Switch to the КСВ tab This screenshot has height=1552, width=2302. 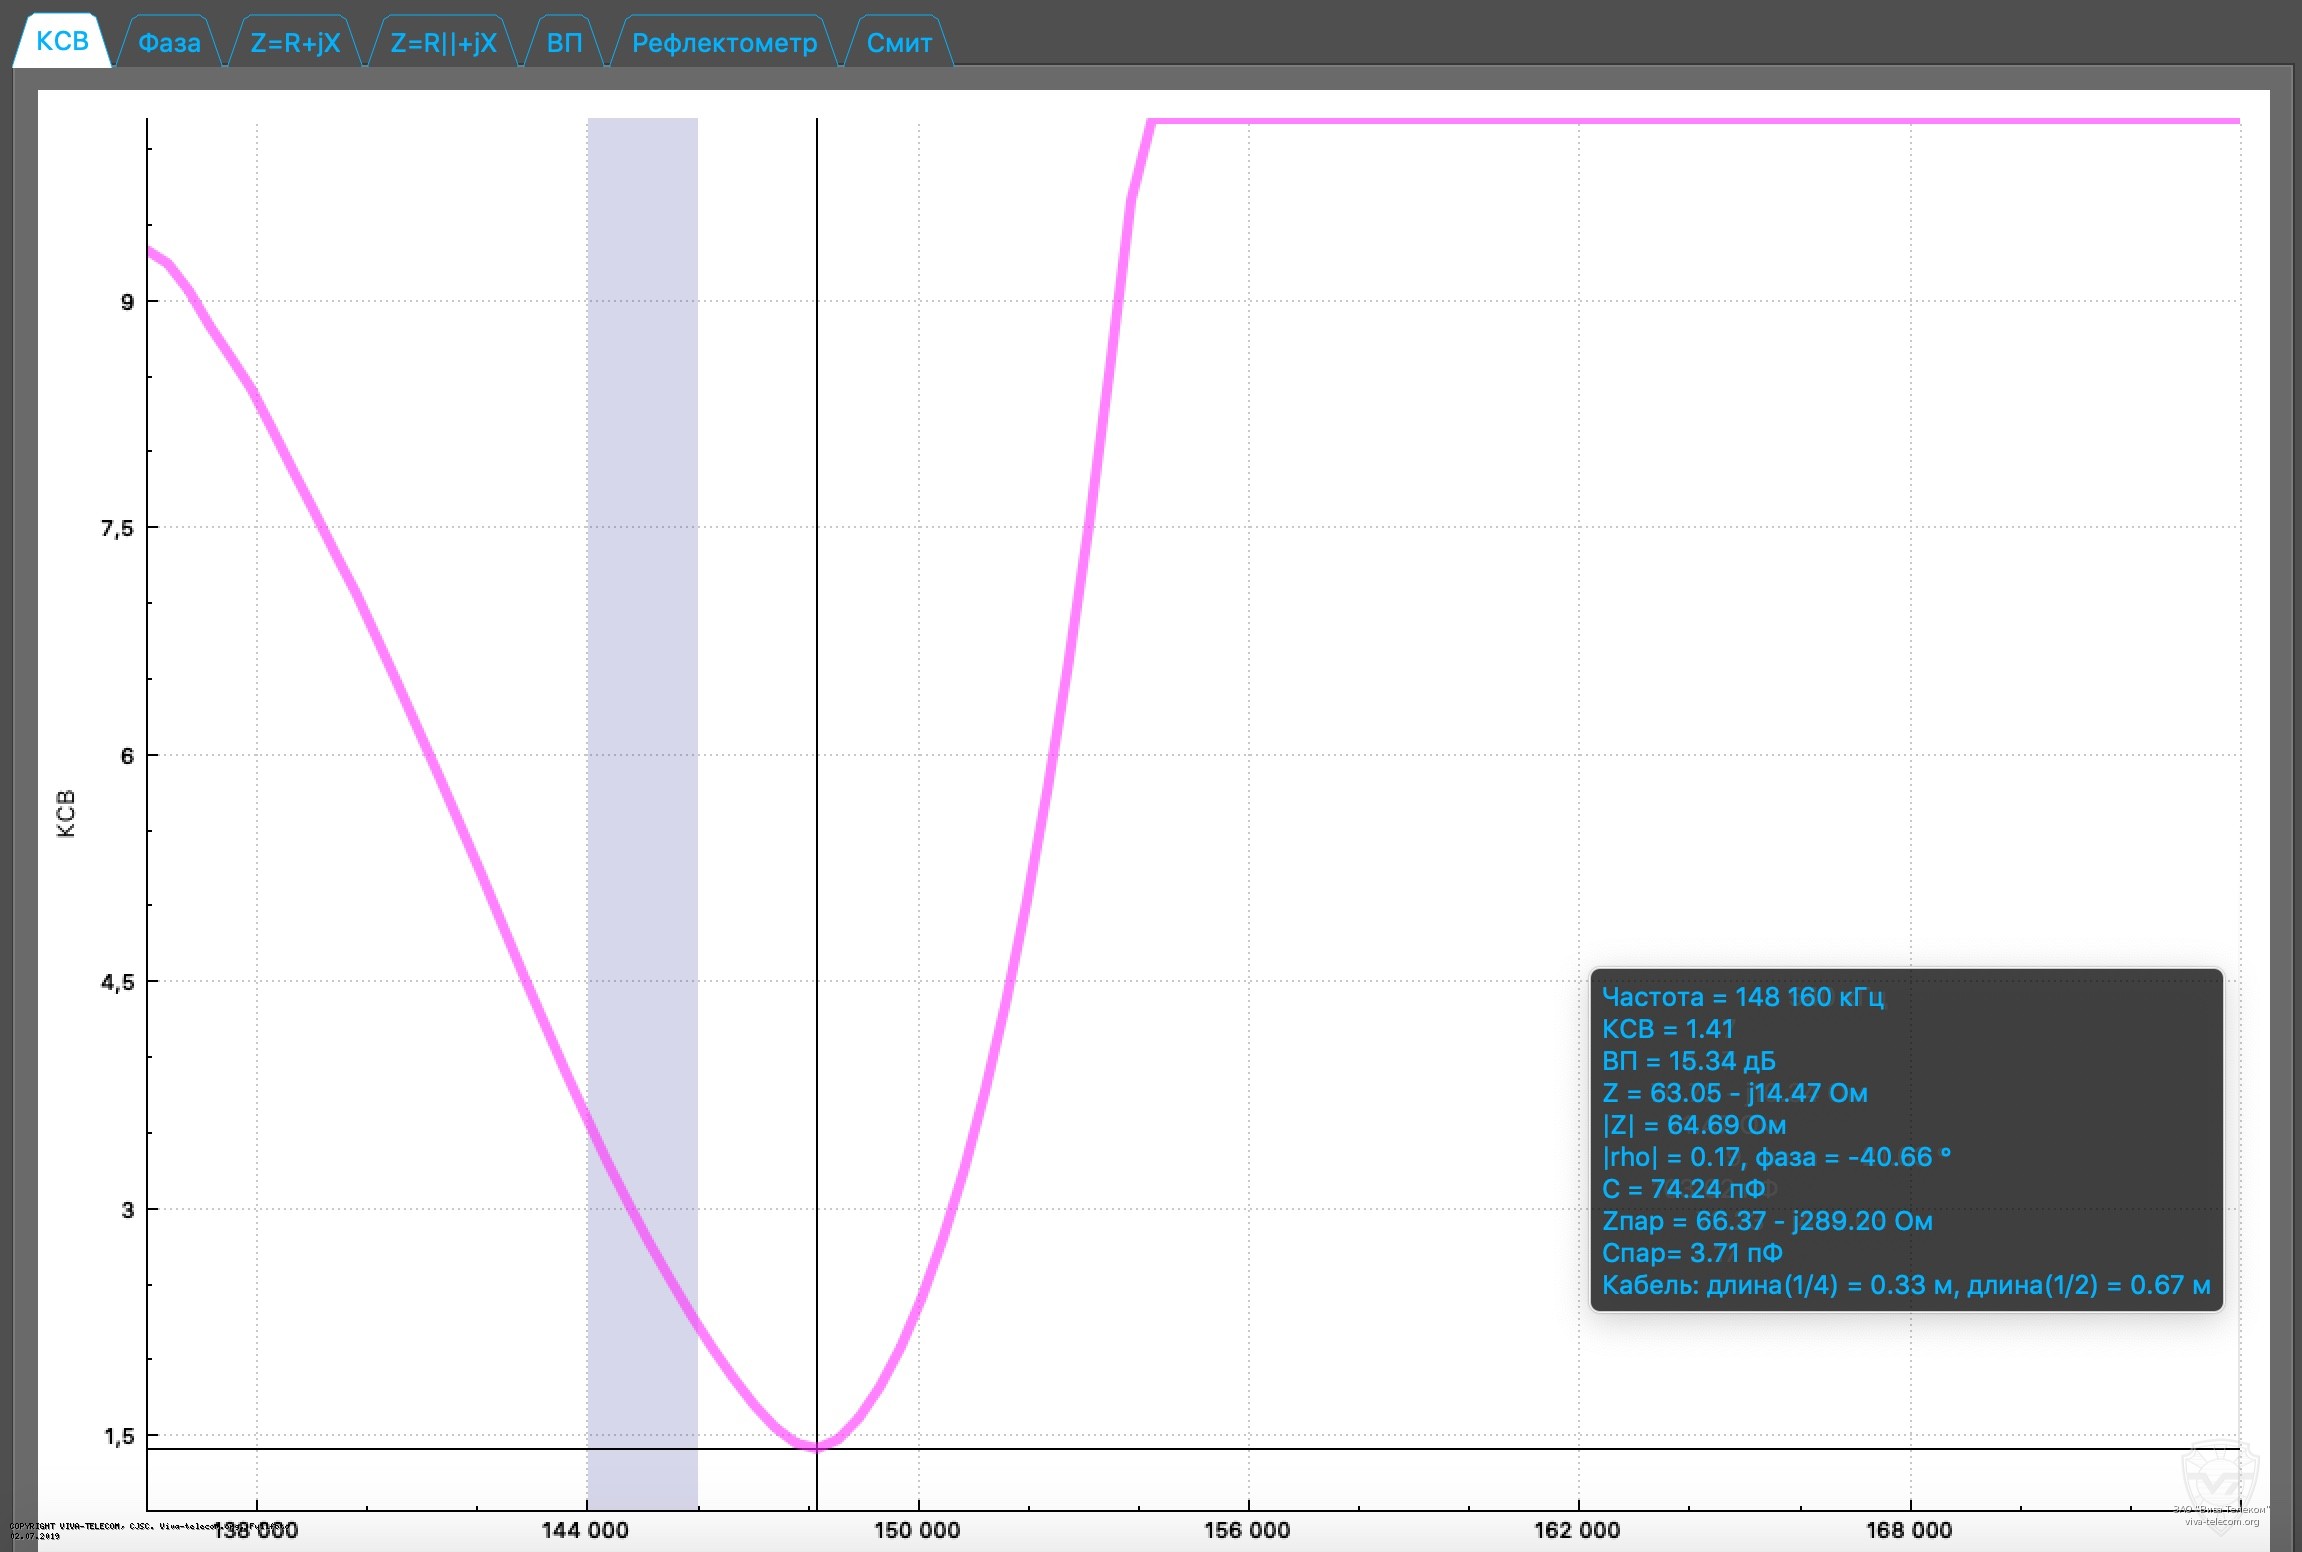point(62,42)
